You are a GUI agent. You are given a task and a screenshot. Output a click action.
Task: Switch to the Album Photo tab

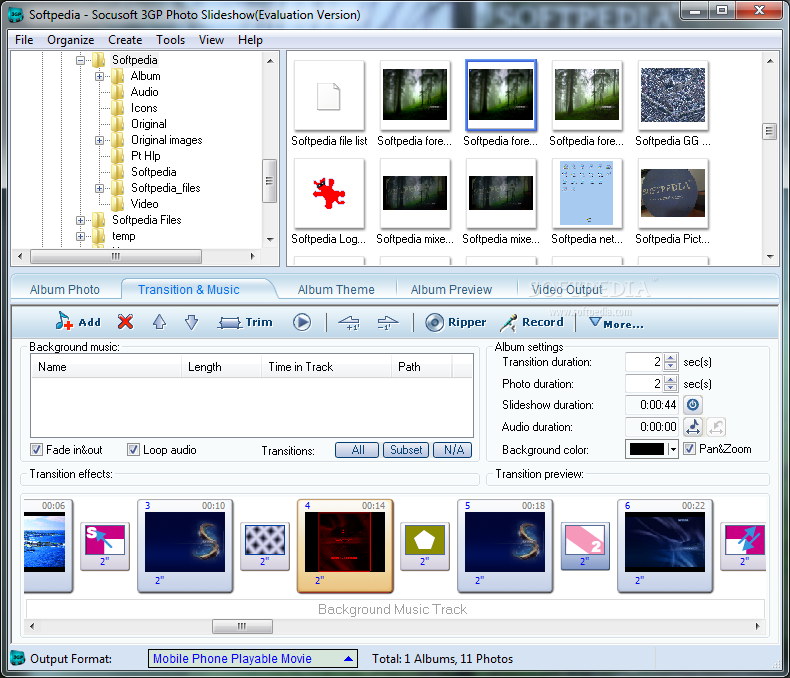click(64, 290)
